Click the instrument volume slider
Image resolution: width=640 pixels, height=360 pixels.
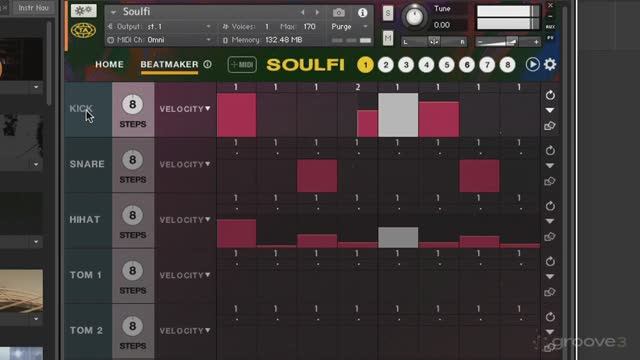pos(508,42)
